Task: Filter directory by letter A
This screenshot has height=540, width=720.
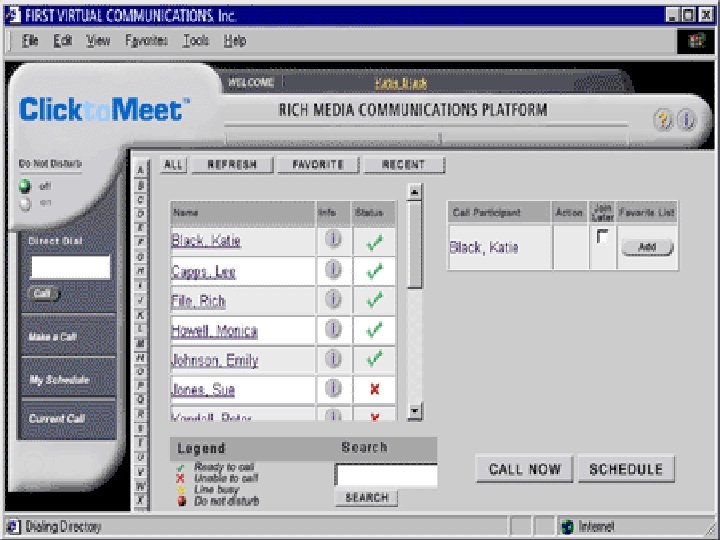Action: [x=141, y=170]
